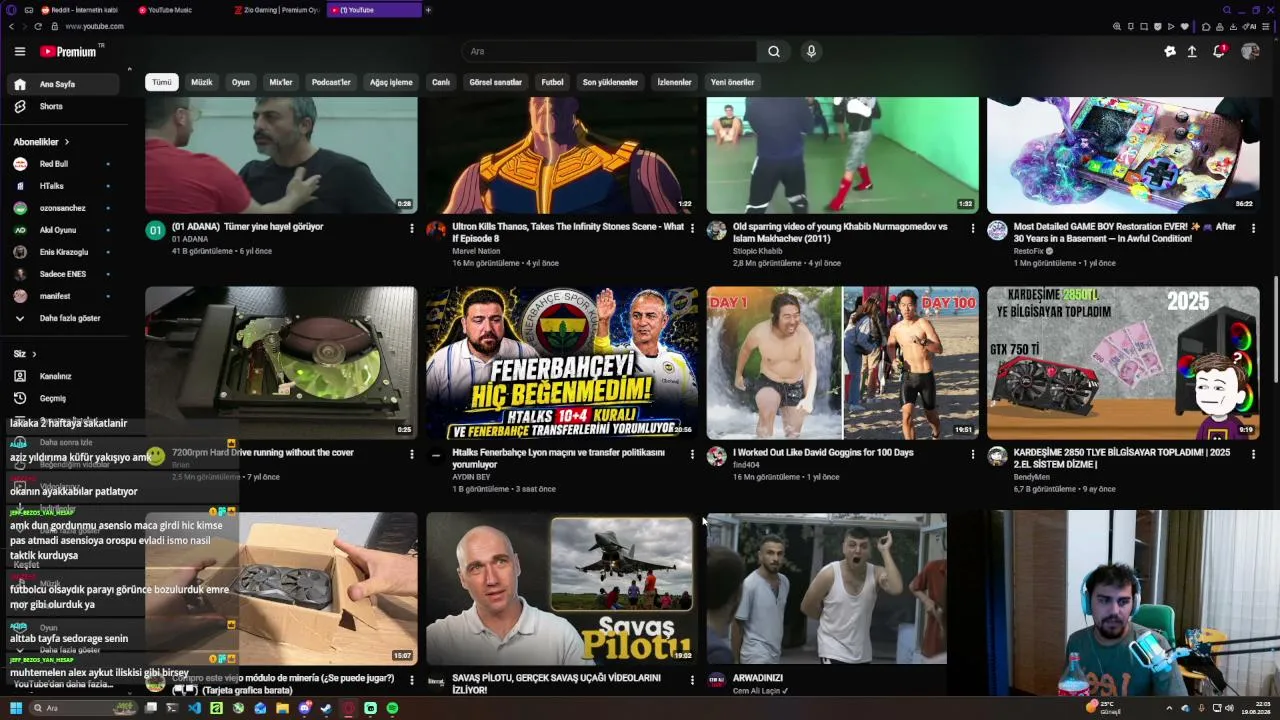Open the YouTube notifications bell
The image size is (1280, 720).
(x=1219, y=51)
